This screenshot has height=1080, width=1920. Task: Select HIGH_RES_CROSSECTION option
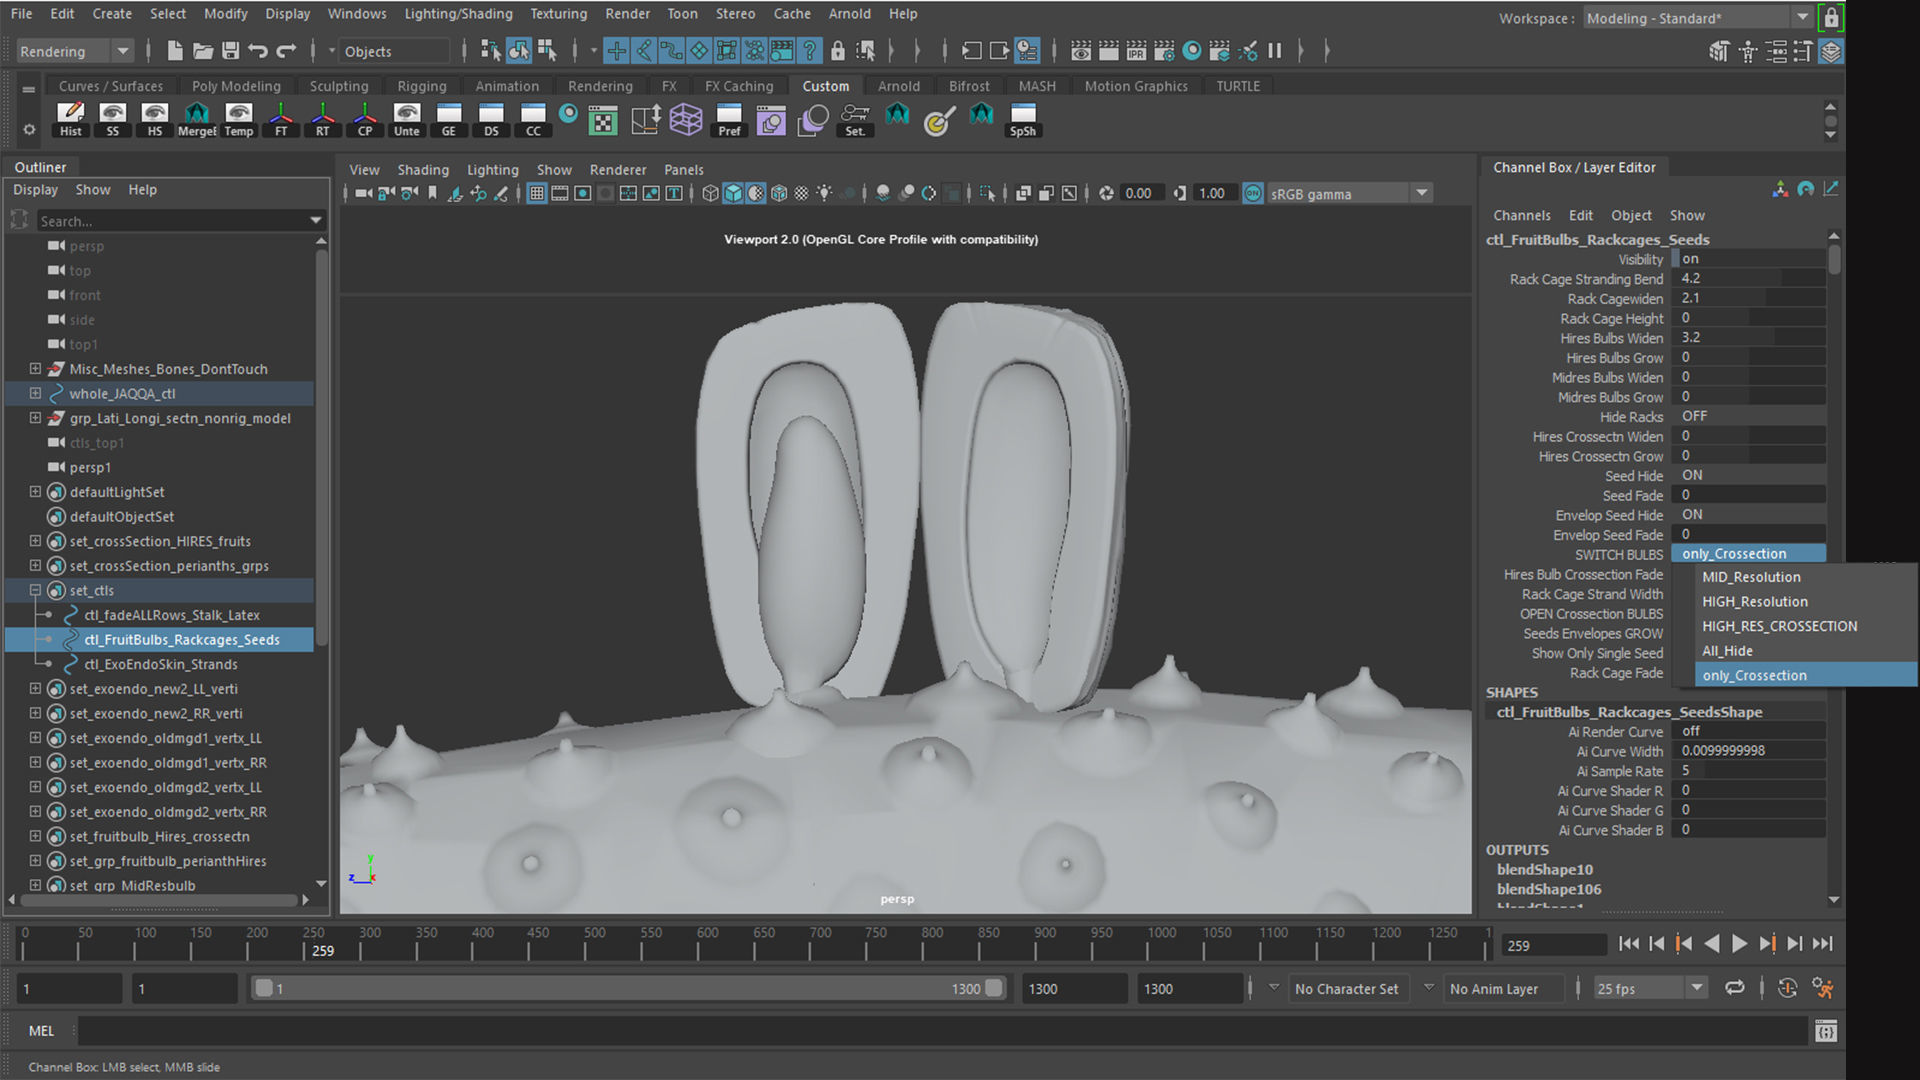tap(1779, 626)
